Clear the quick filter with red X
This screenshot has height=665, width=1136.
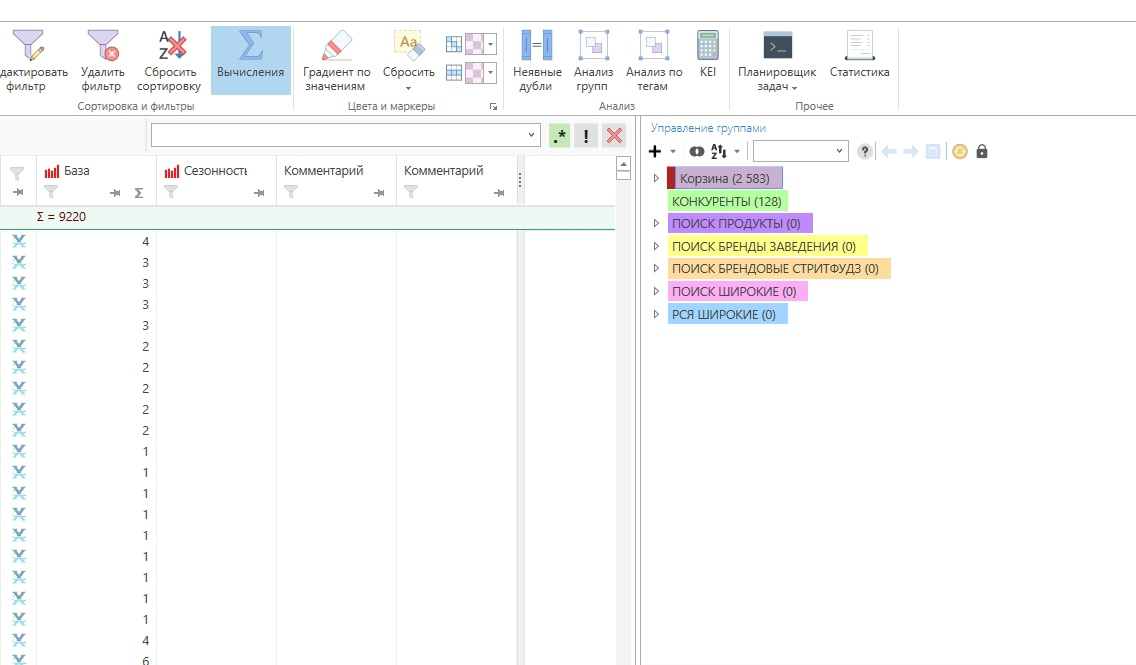[x=614, y=135]
